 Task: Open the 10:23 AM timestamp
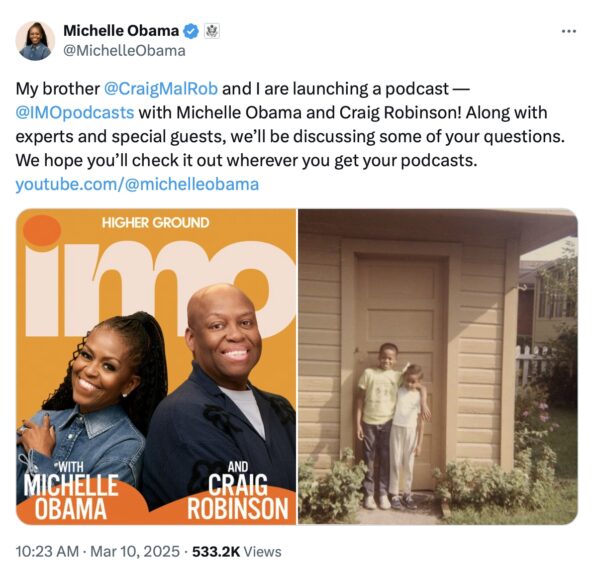pos(47,551)
